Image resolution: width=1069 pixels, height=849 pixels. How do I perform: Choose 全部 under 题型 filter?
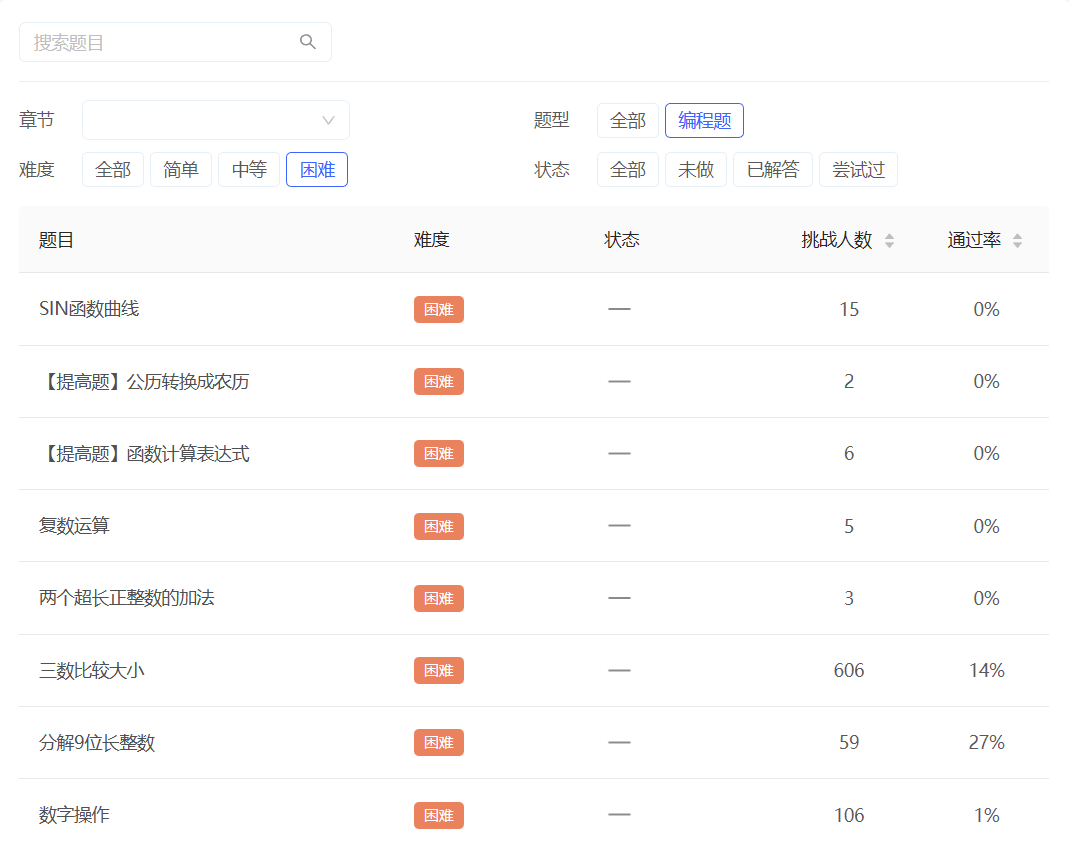628,121
